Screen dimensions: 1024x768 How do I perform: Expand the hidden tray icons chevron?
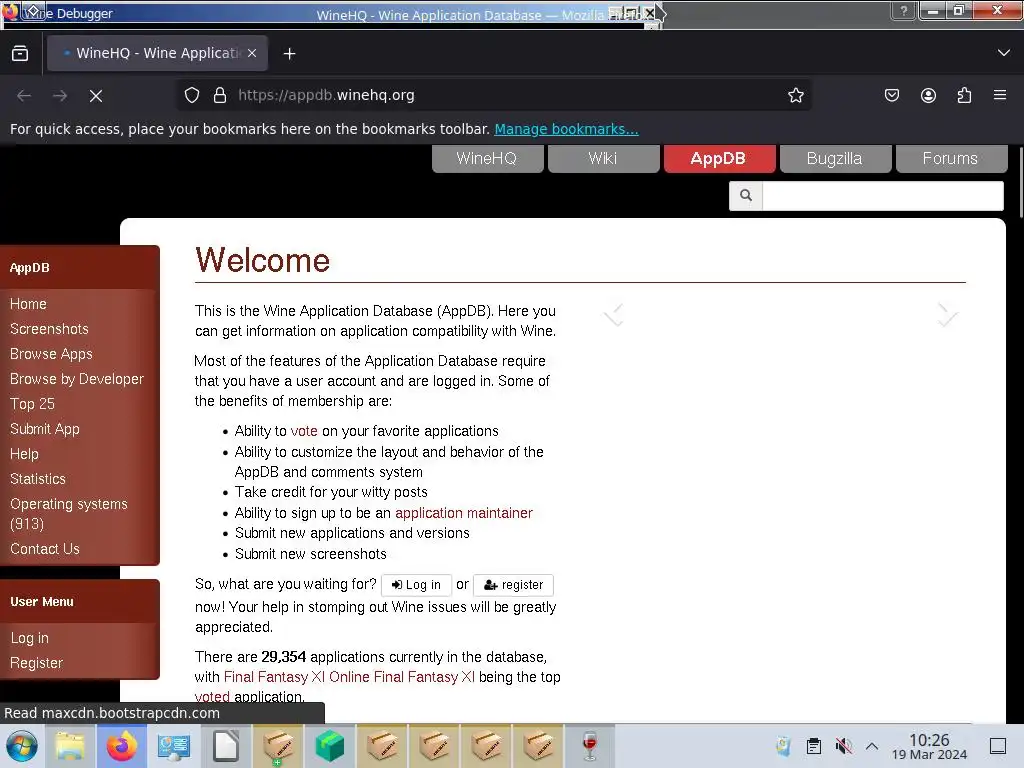click(x=872, y=746)
